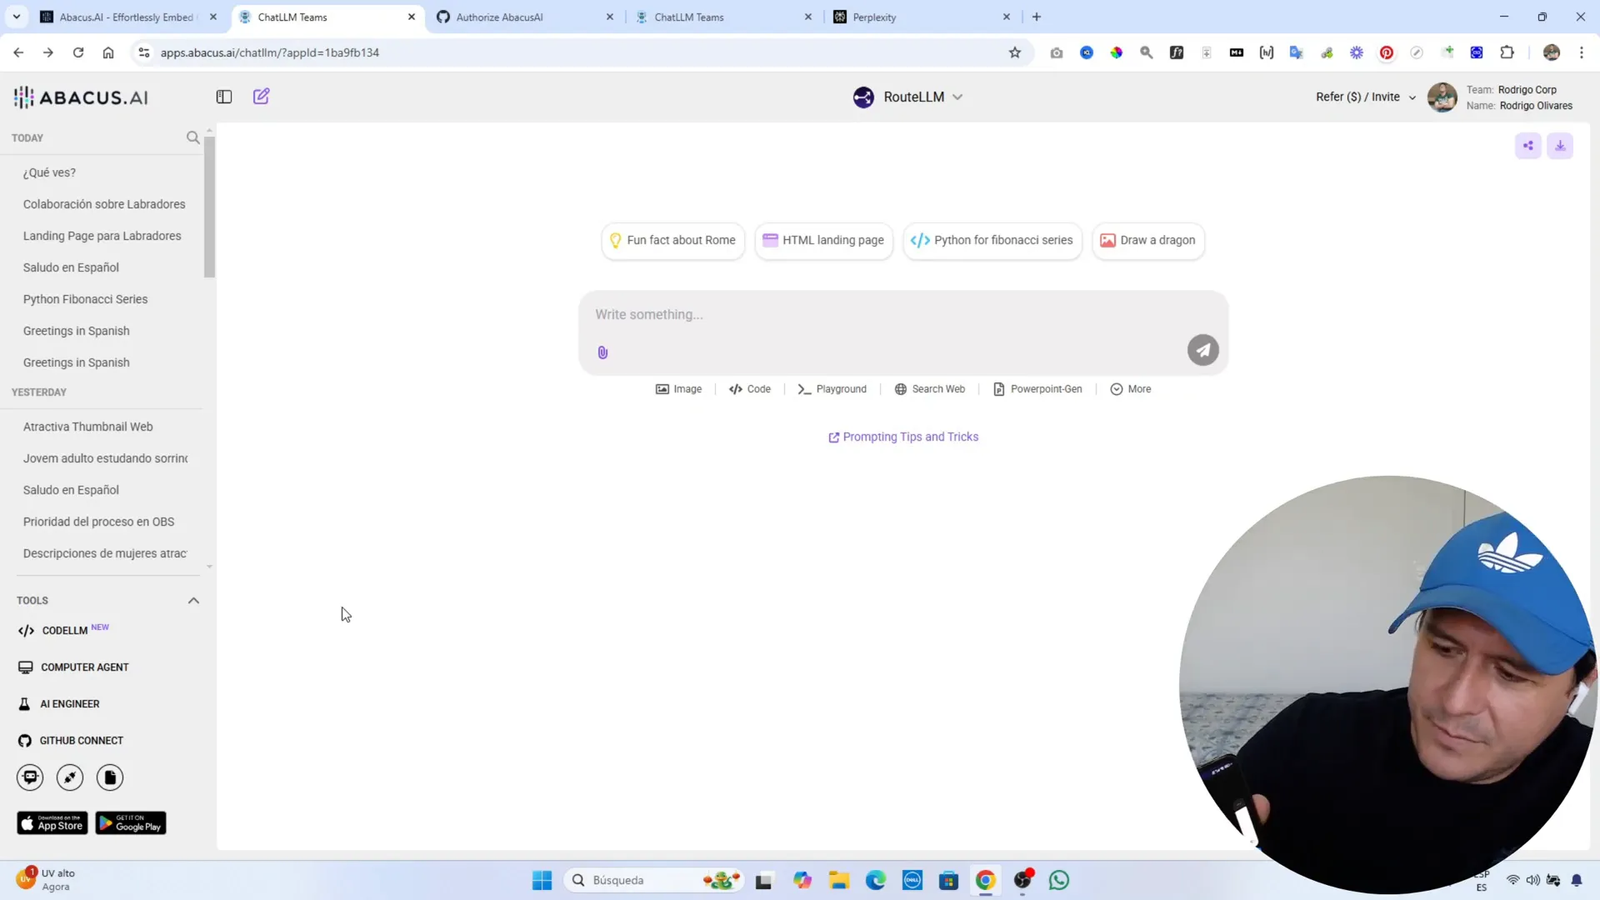Click the download chat icon near top right

(x=1559, y=145)
